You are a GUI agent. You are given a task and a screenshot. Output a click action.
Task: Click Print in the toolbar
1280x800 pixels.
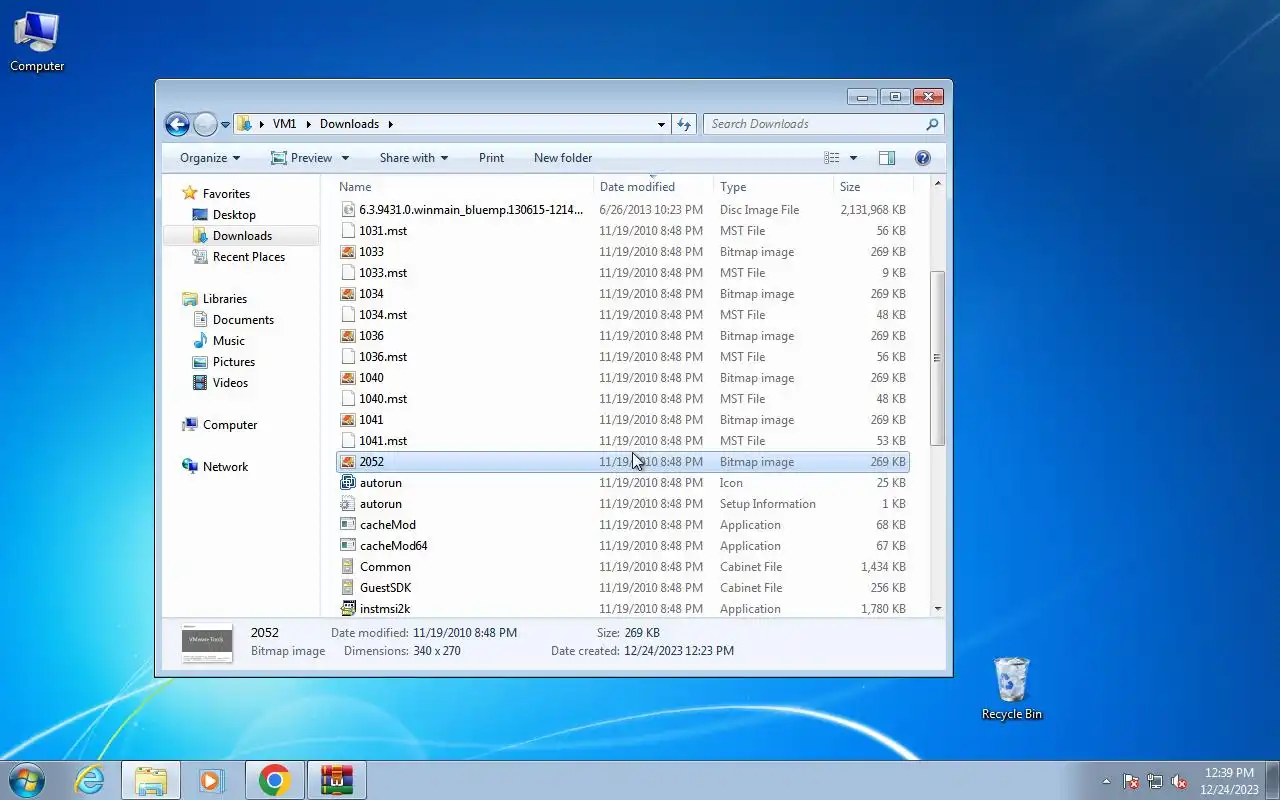tap(491, 158)
